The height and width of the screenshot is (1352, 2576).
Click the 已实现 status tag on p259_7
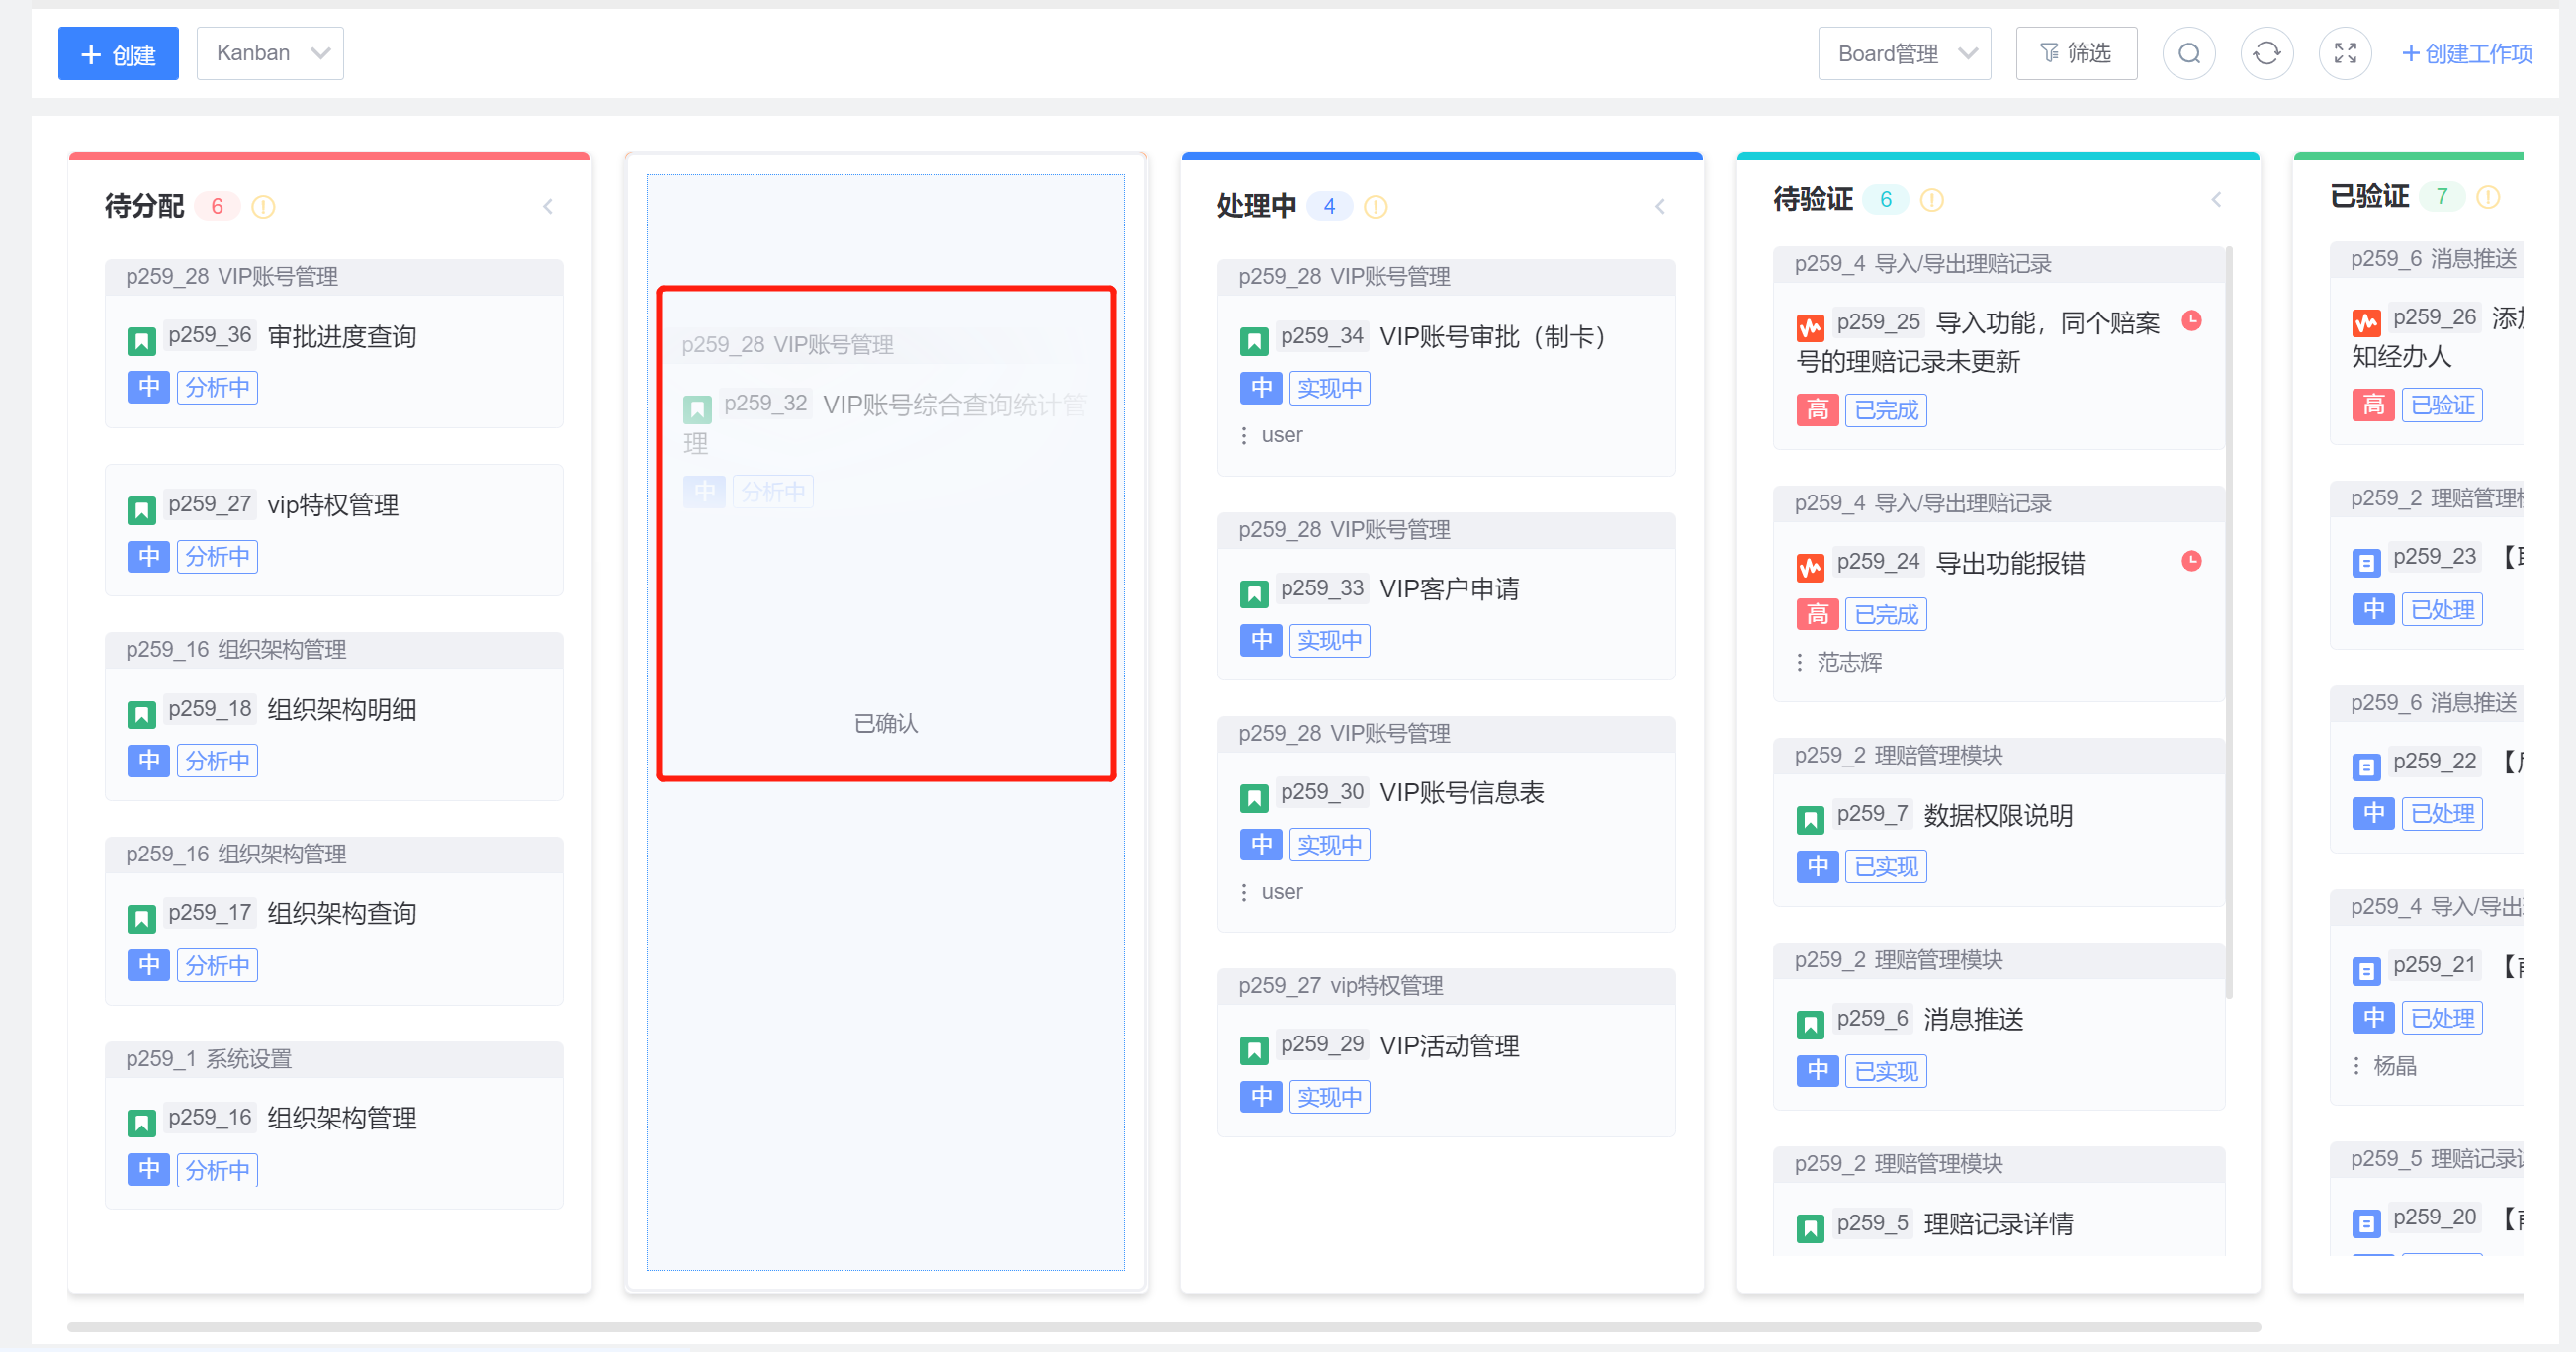coord(1885,867)
